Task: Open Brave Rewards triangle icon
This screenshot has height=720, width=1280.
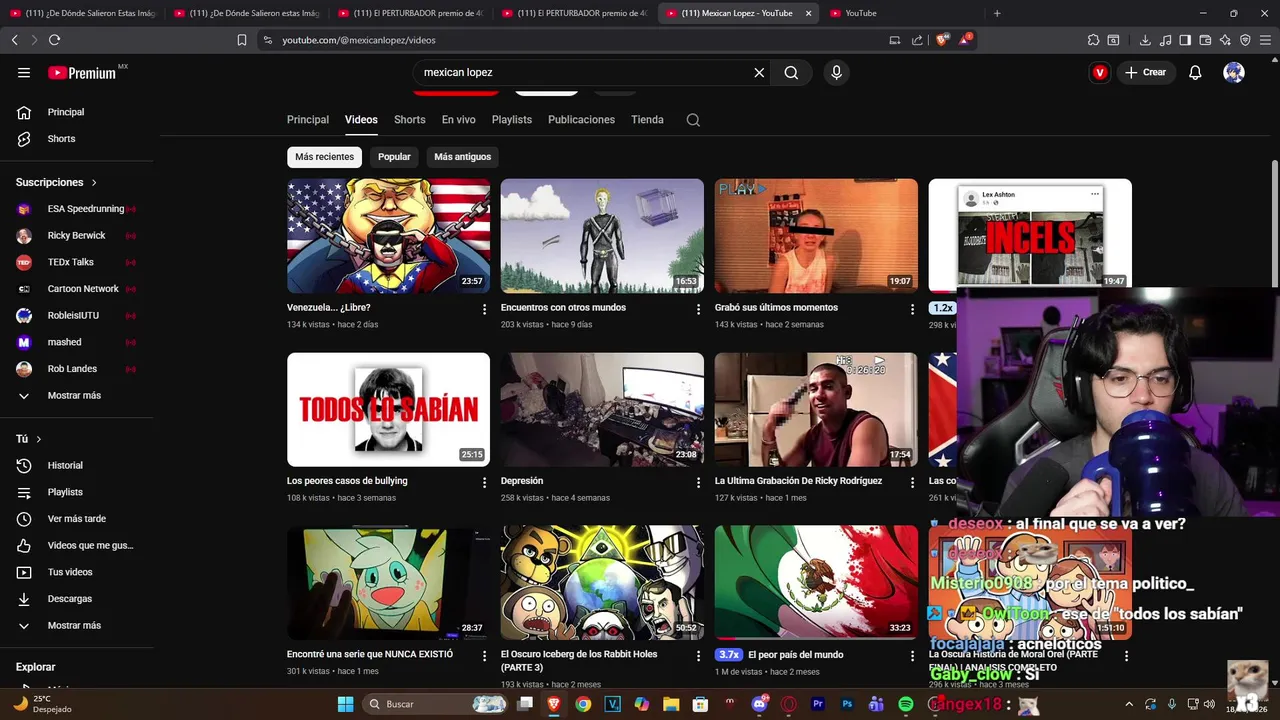Action: (x=965, y=40)
